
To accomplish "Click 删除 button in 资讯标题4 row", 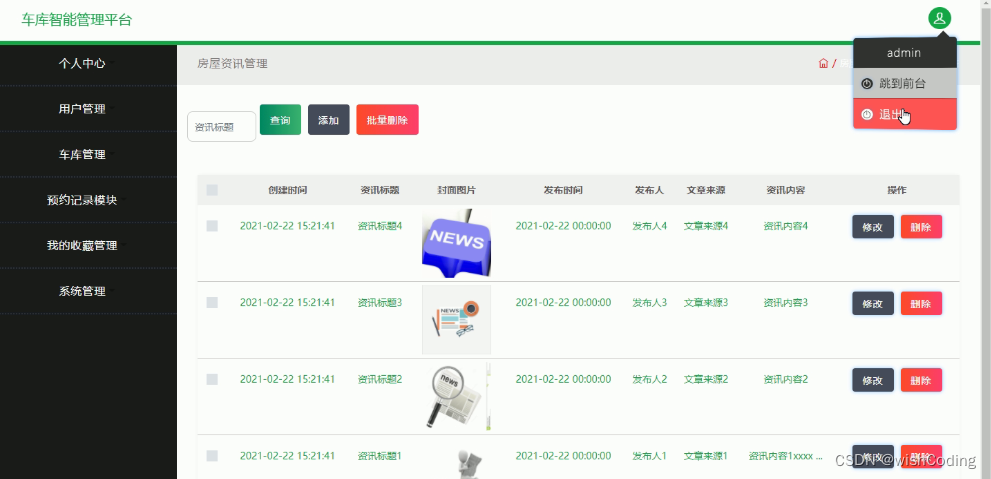I will click(x=921, y=227).
